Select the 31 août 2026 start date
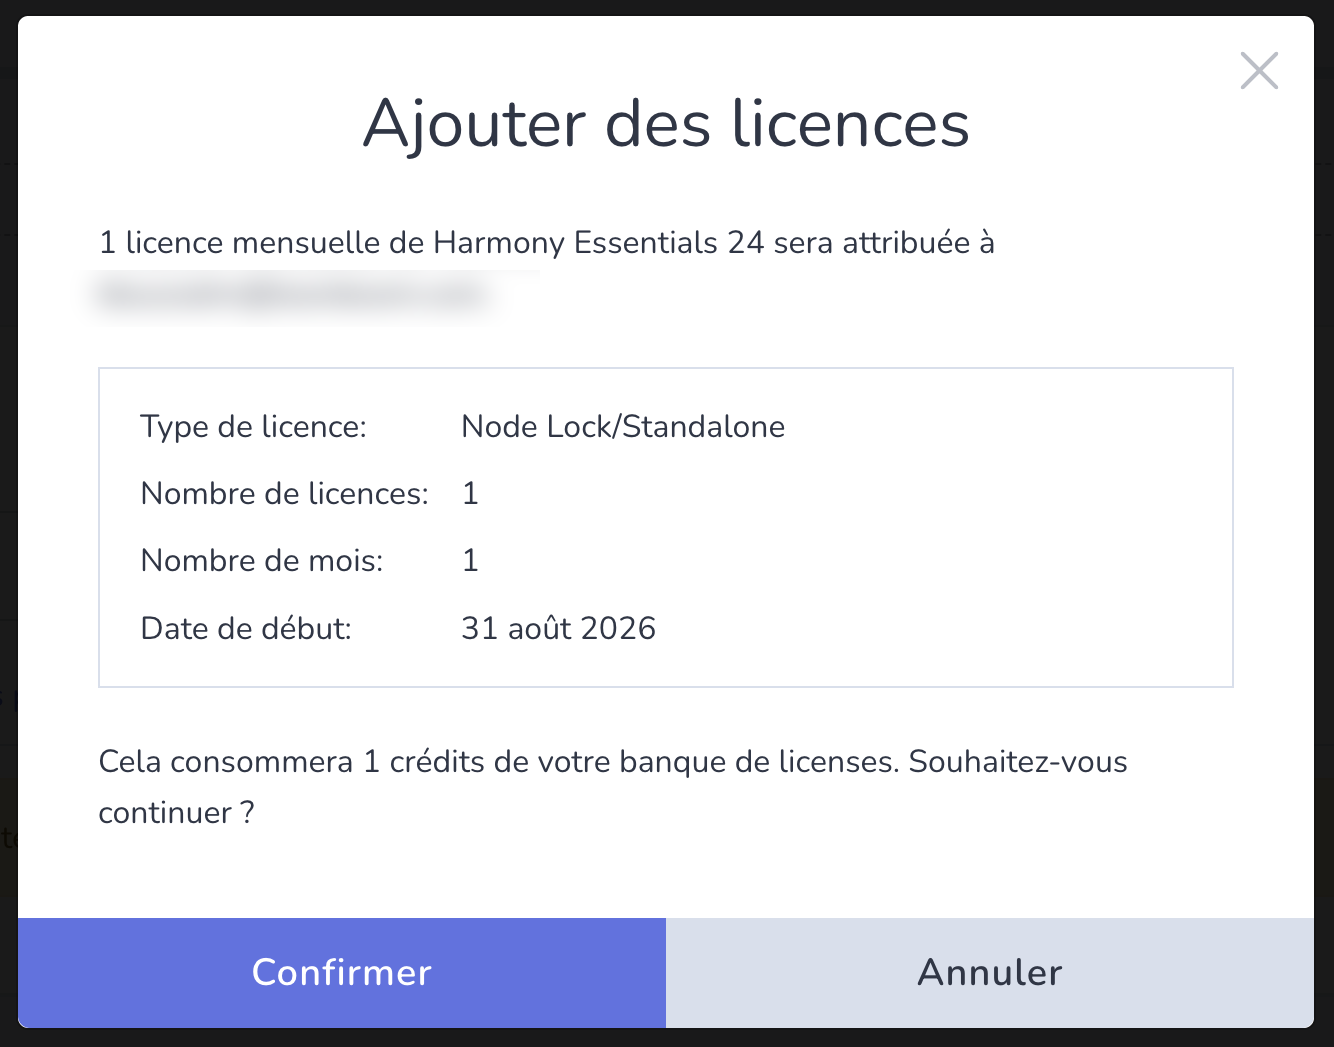1334x1047 pixels. pyautogui.click(x=558, y=628)
